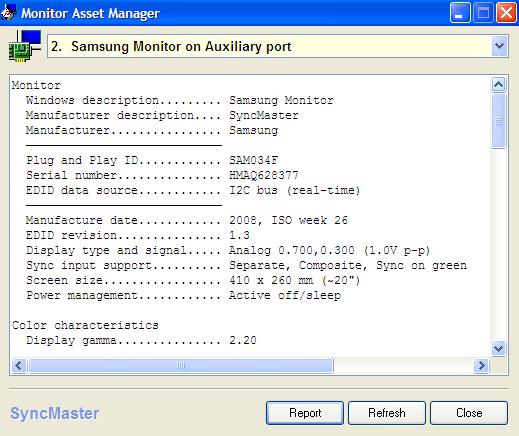Click the SyncMaster label at bottom left
The image size is (519, 436).
55,413
